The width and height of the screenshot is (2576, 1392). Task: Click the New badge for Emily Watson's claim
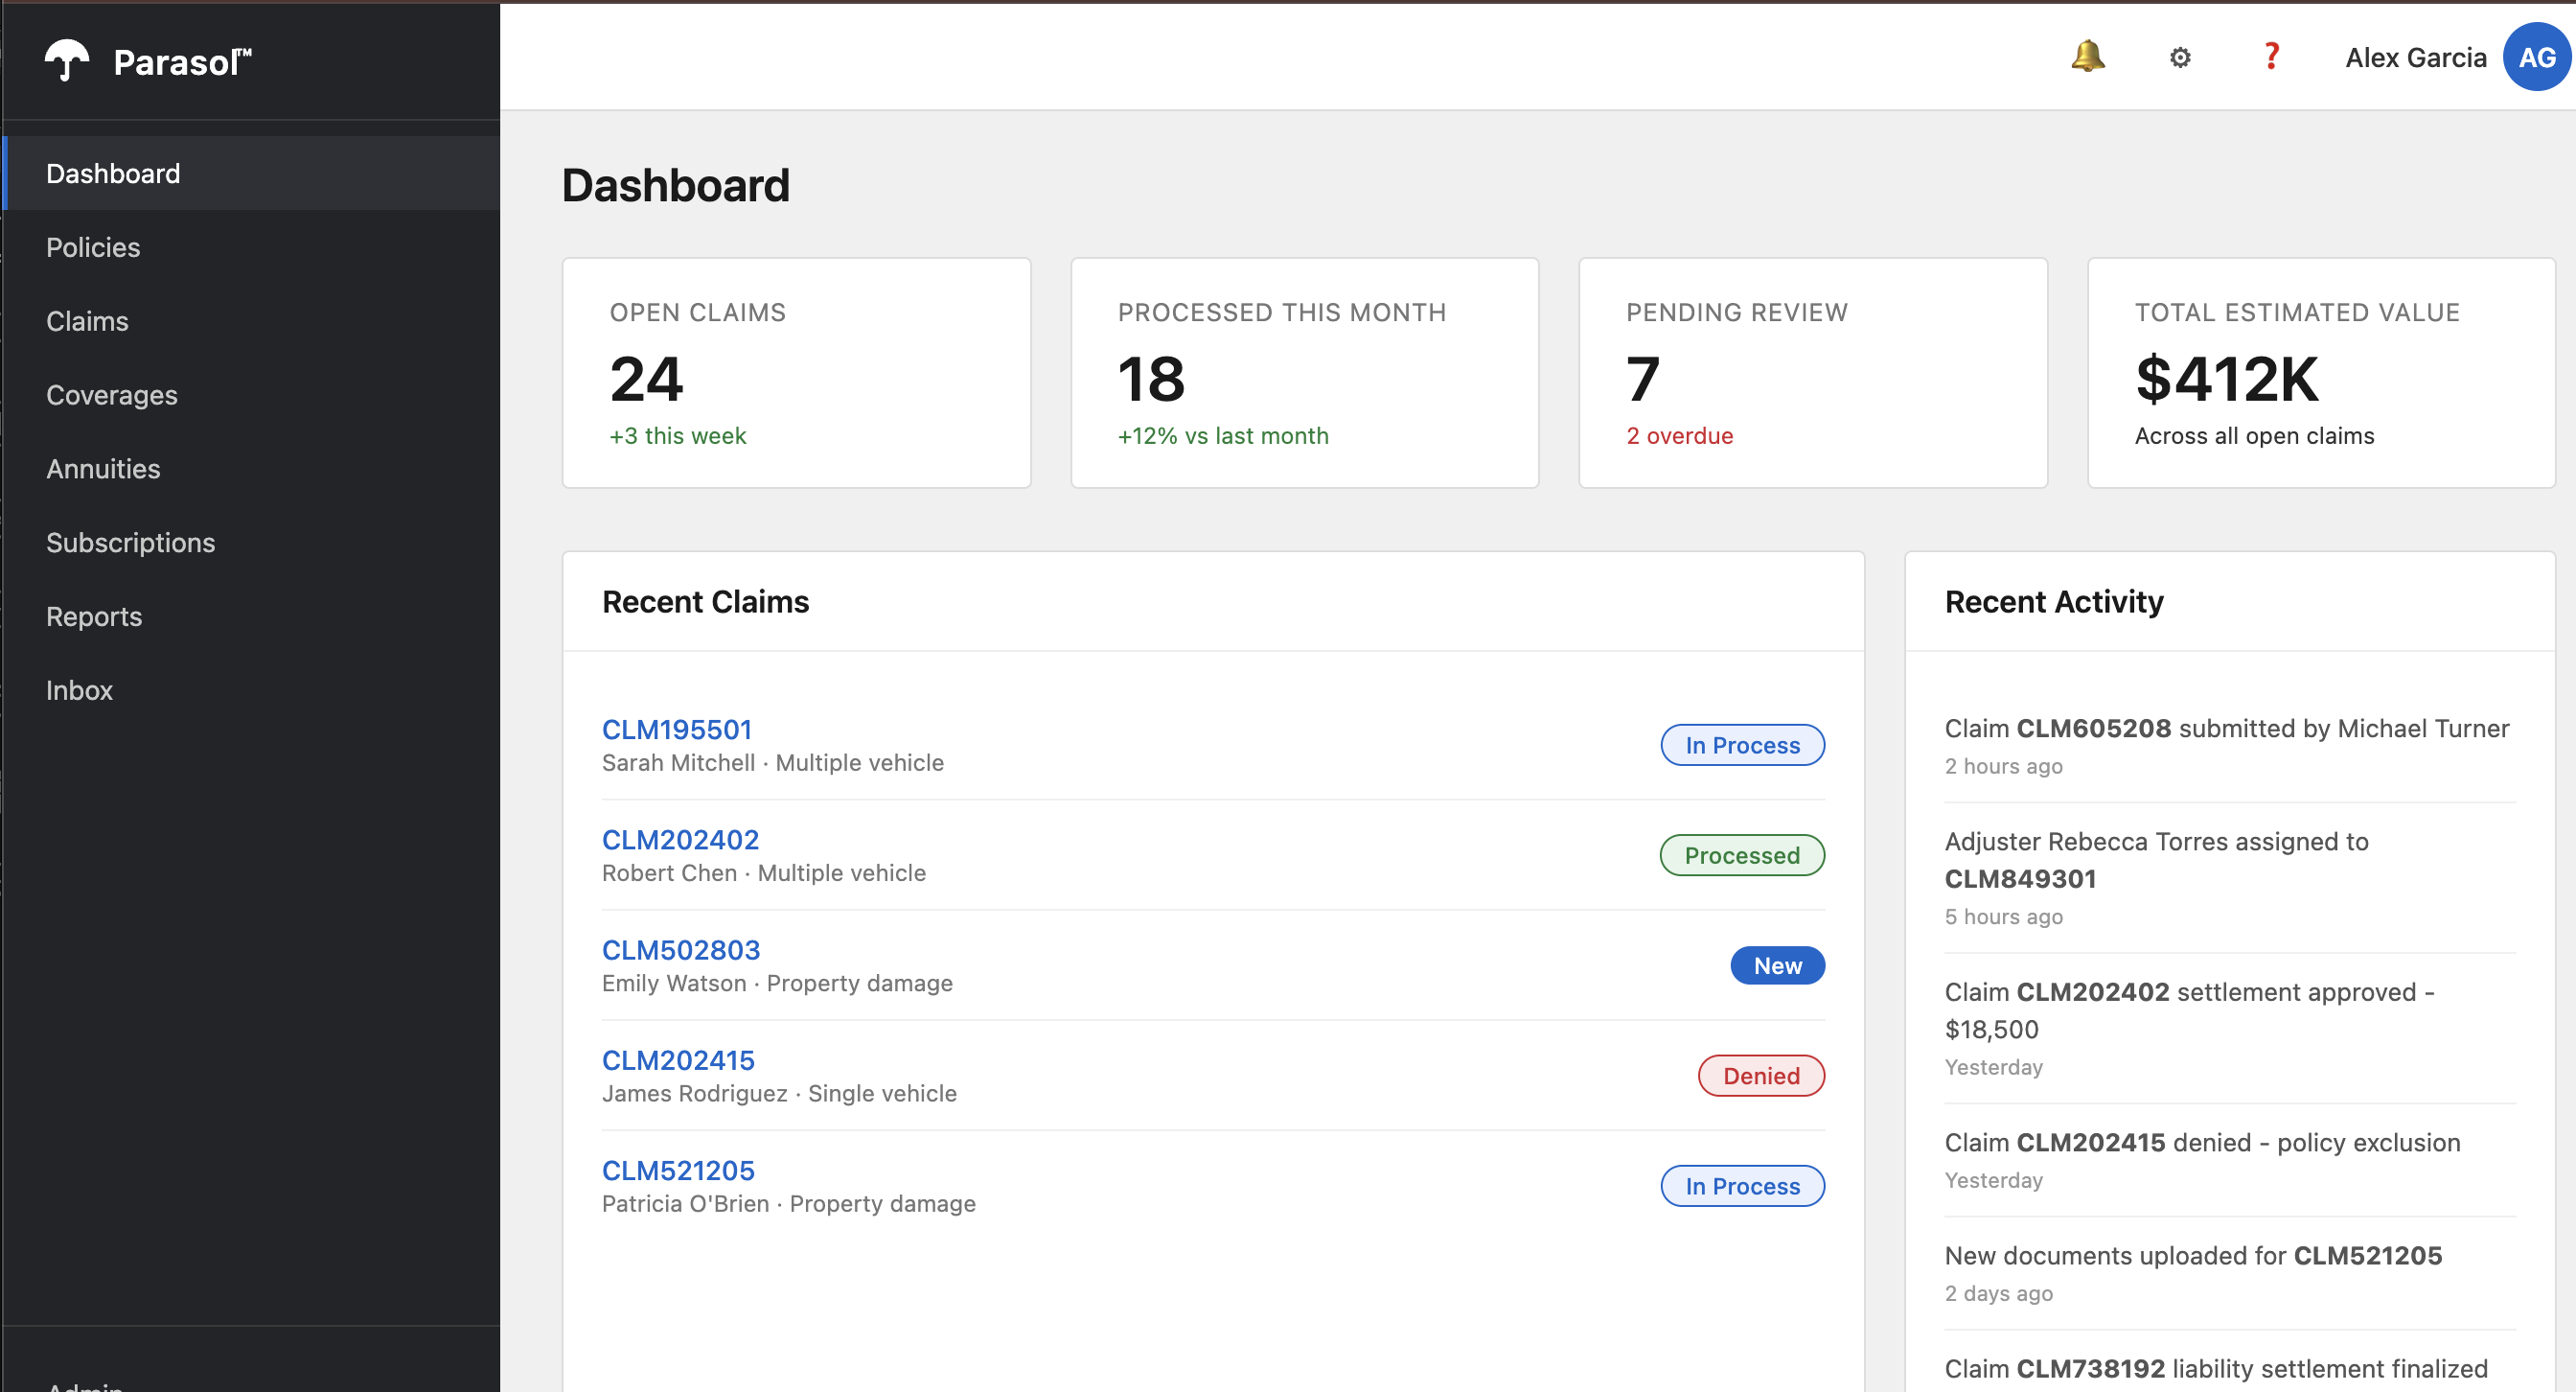click(x=1777, y=966)
